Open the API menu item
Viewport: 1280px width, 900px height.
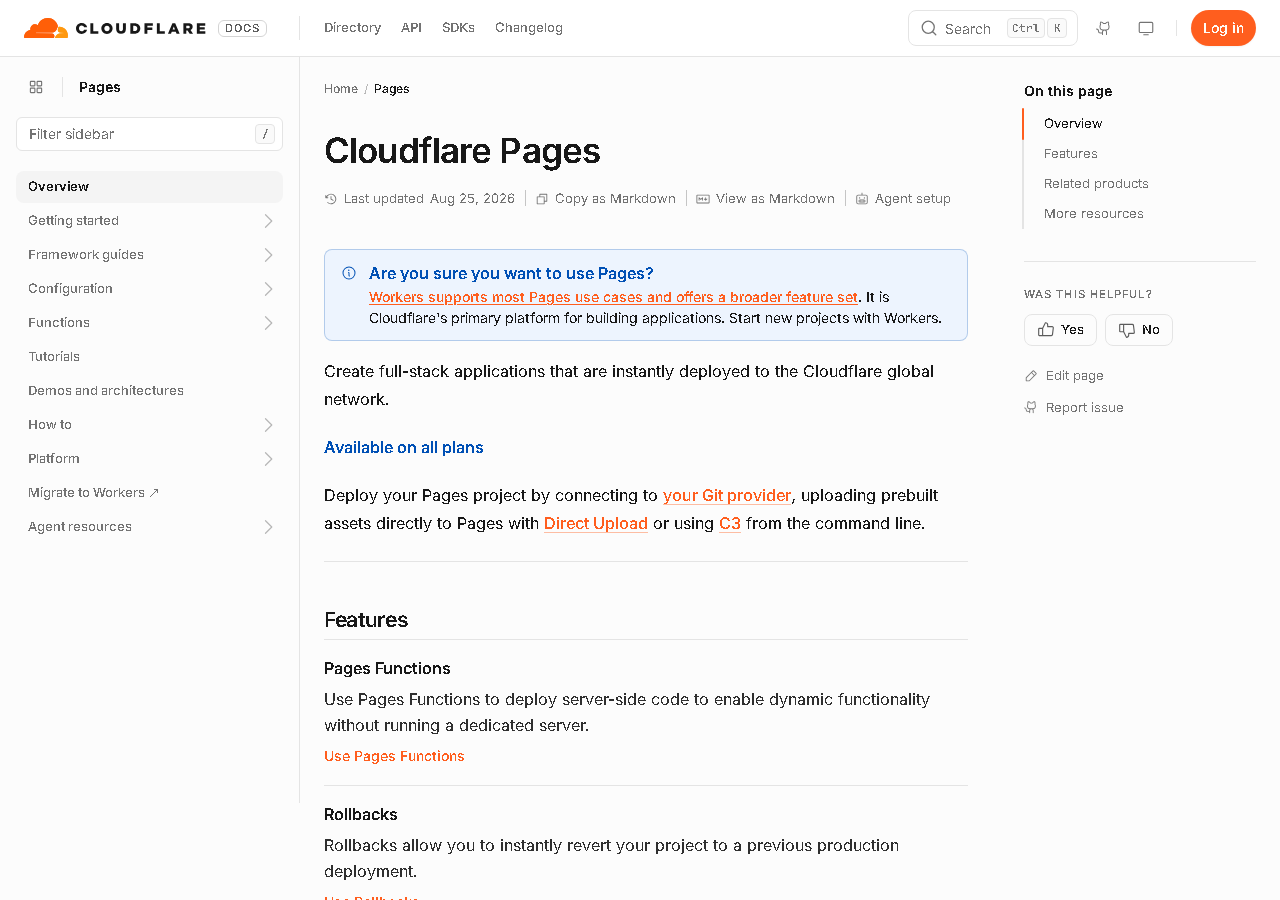tap(411, 28)
